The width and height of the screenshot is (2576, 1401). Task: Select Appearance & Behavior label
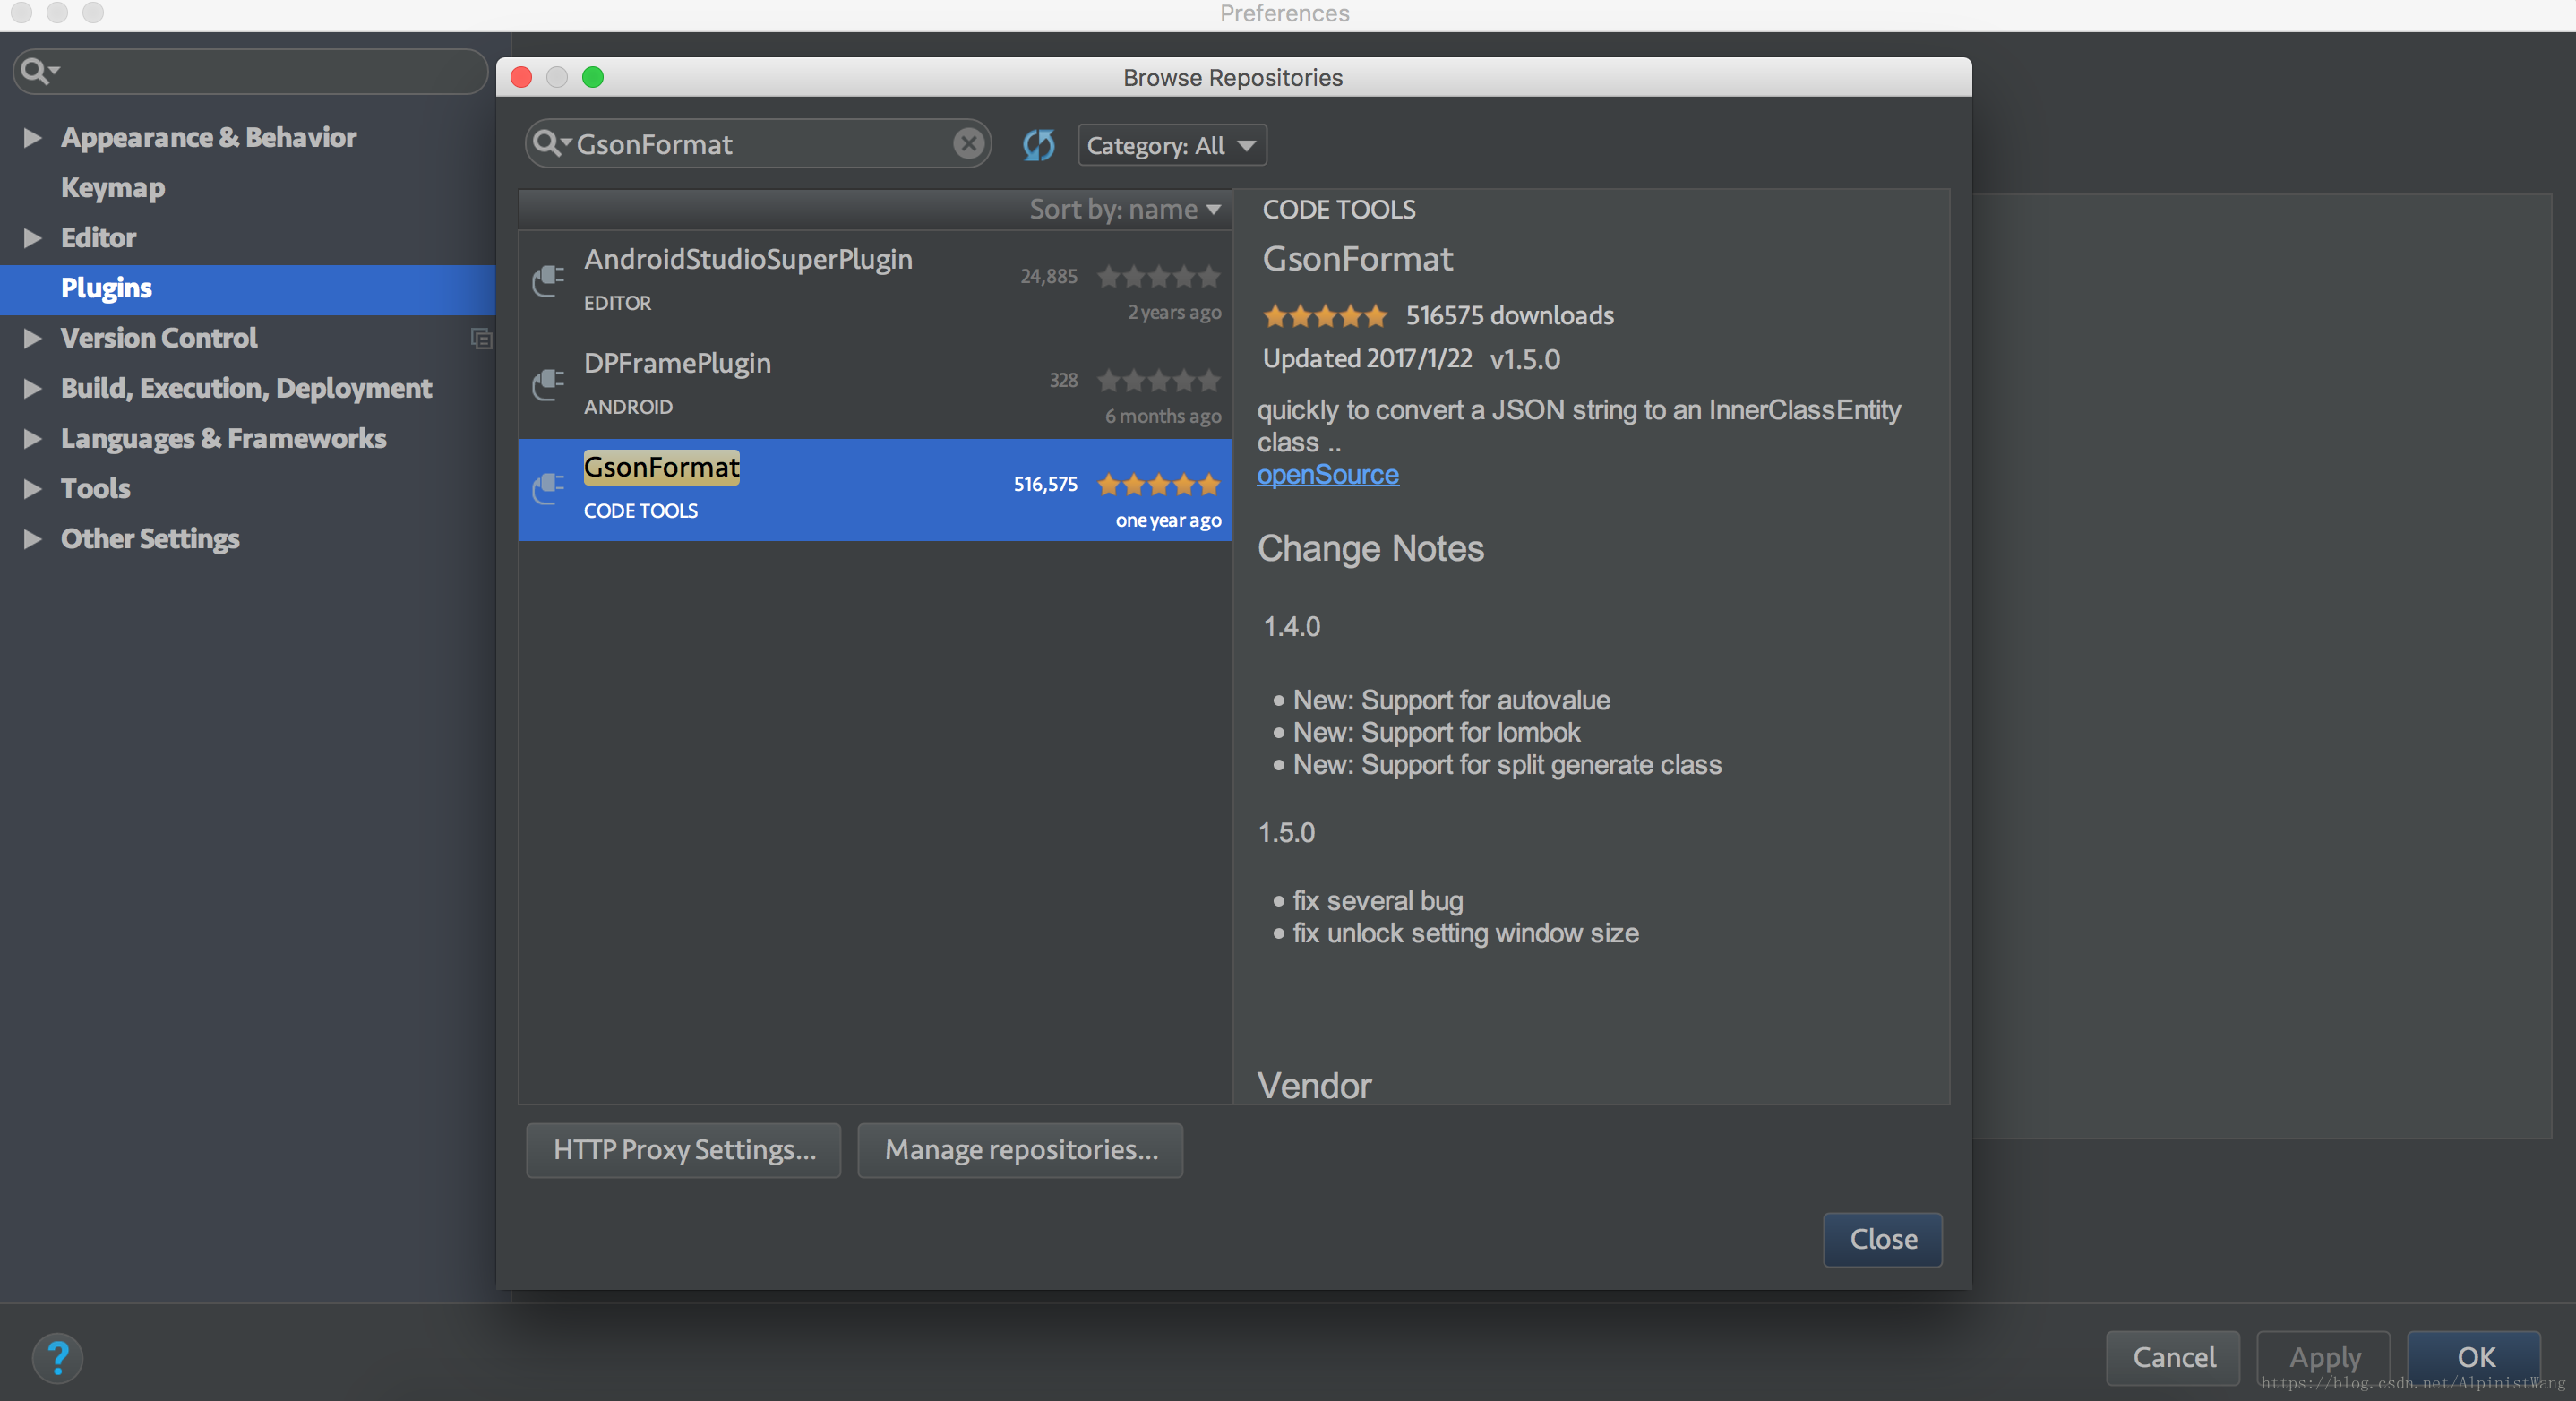tap(208, 137)
